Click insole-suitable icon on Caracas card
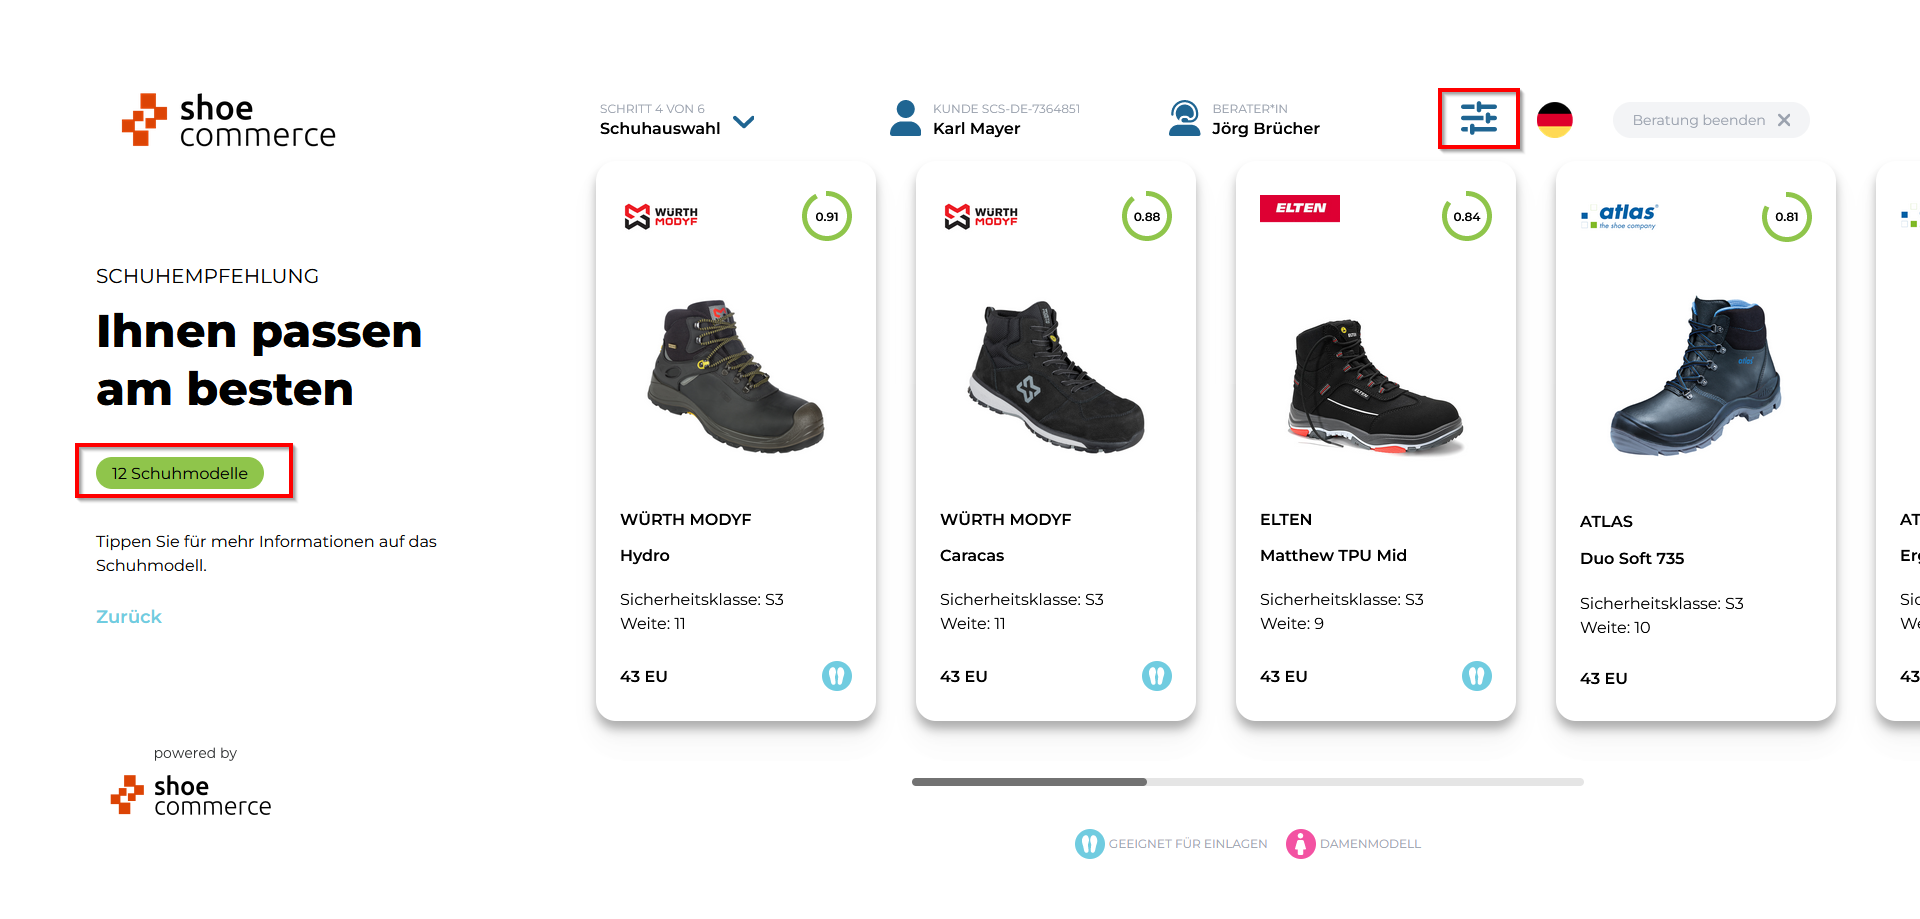Screen dimensions: 1920x919 (x=1157, y=676)
